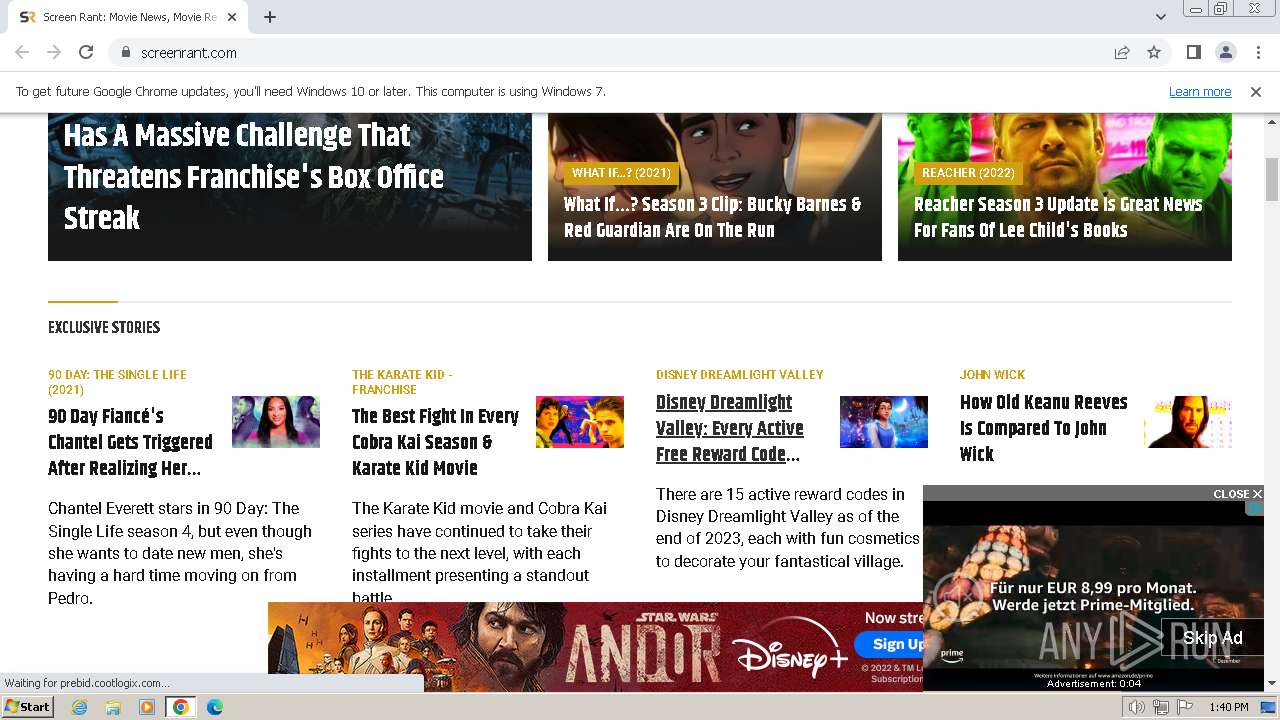Click the EXCLUSIVE STORIES section heading
This screenshot has height=720, width=1280.
104,328
